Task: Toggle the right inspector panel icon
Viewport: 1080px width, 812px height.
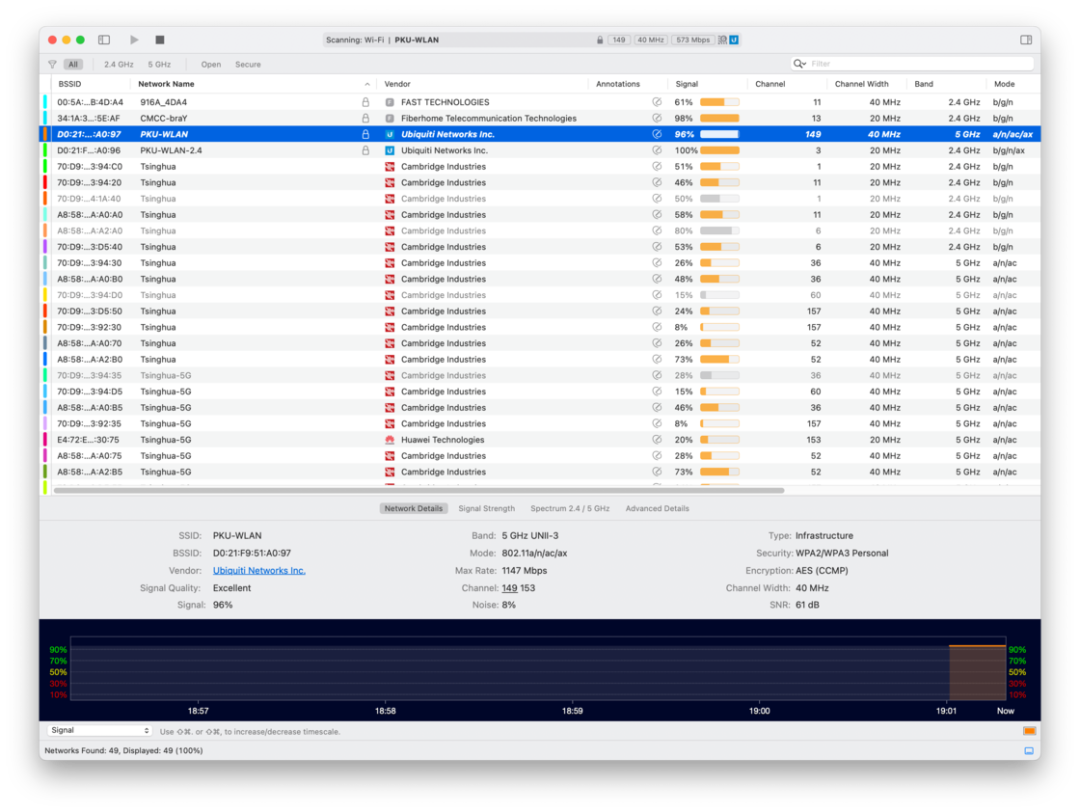Action: pos(1026,40)
